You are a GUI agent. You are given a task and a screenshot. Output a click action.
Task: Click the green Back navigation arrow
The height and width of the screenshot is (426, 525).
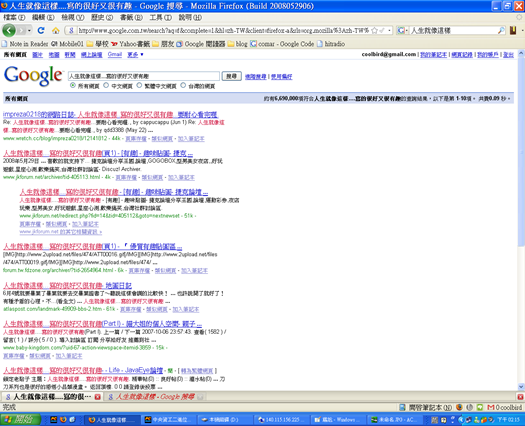9,30
